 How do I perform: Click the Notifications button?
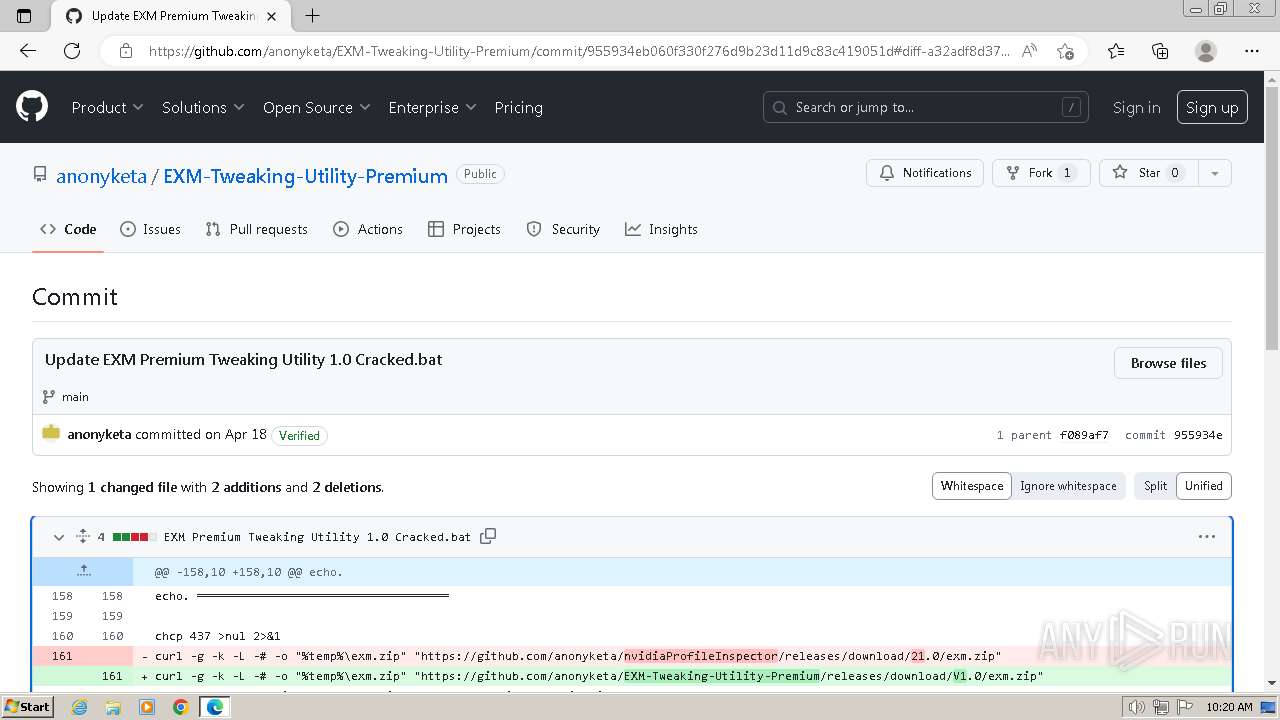tap(925, 173)
